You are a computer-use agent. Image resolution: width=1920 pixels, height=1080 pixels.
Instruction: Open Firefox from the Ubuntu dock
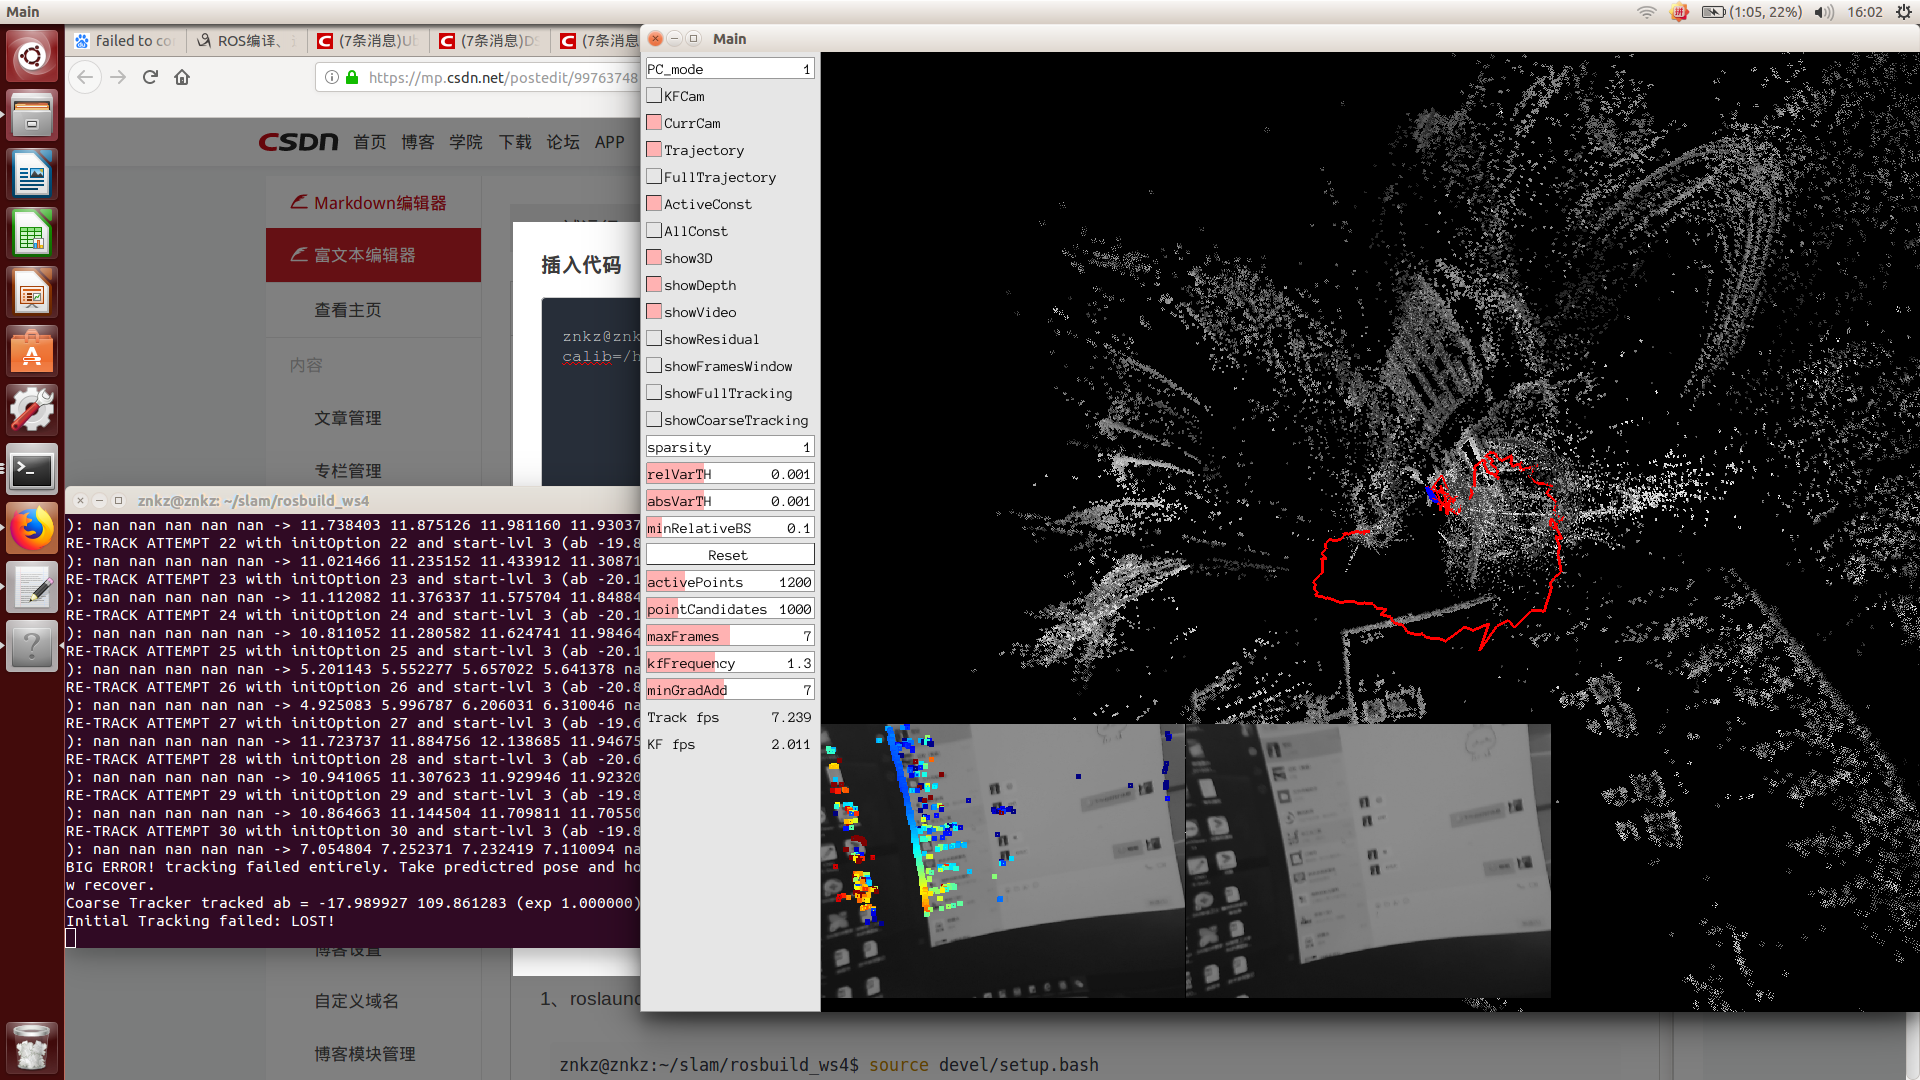click(x=32, y=528)
